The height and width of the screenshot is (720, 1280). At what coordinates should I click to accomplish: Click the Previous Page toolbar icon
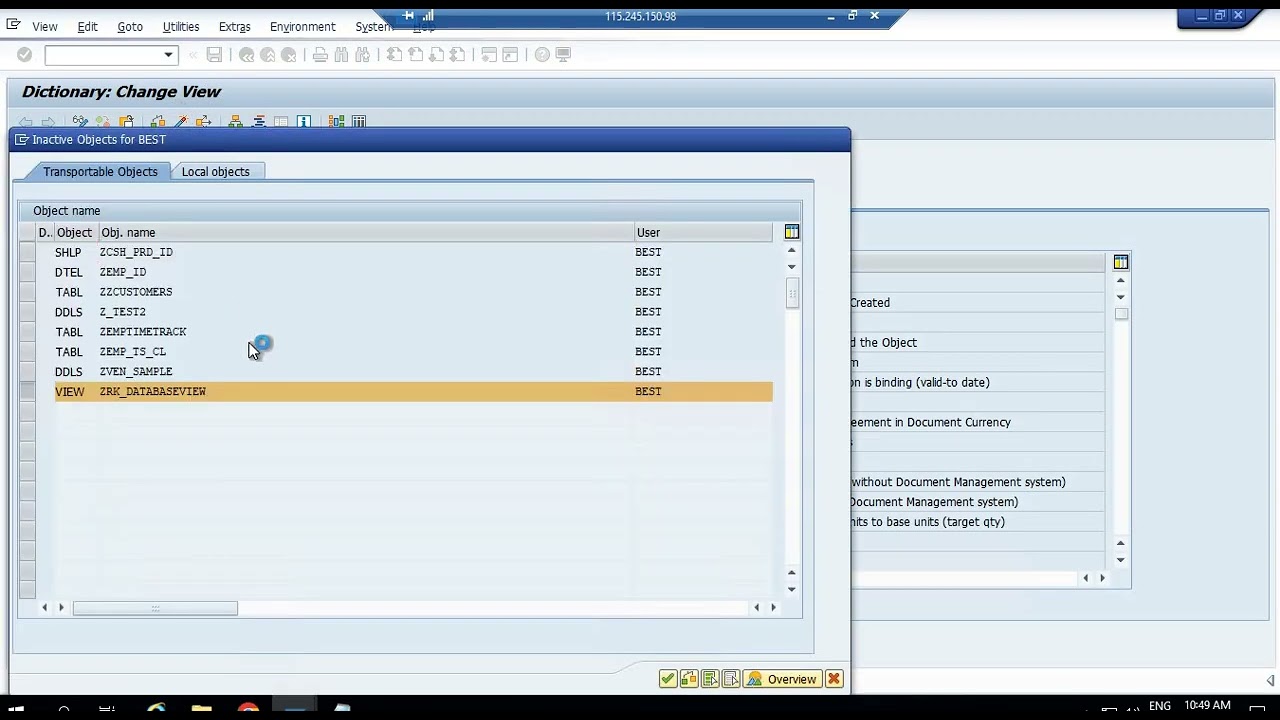[415, 55]
